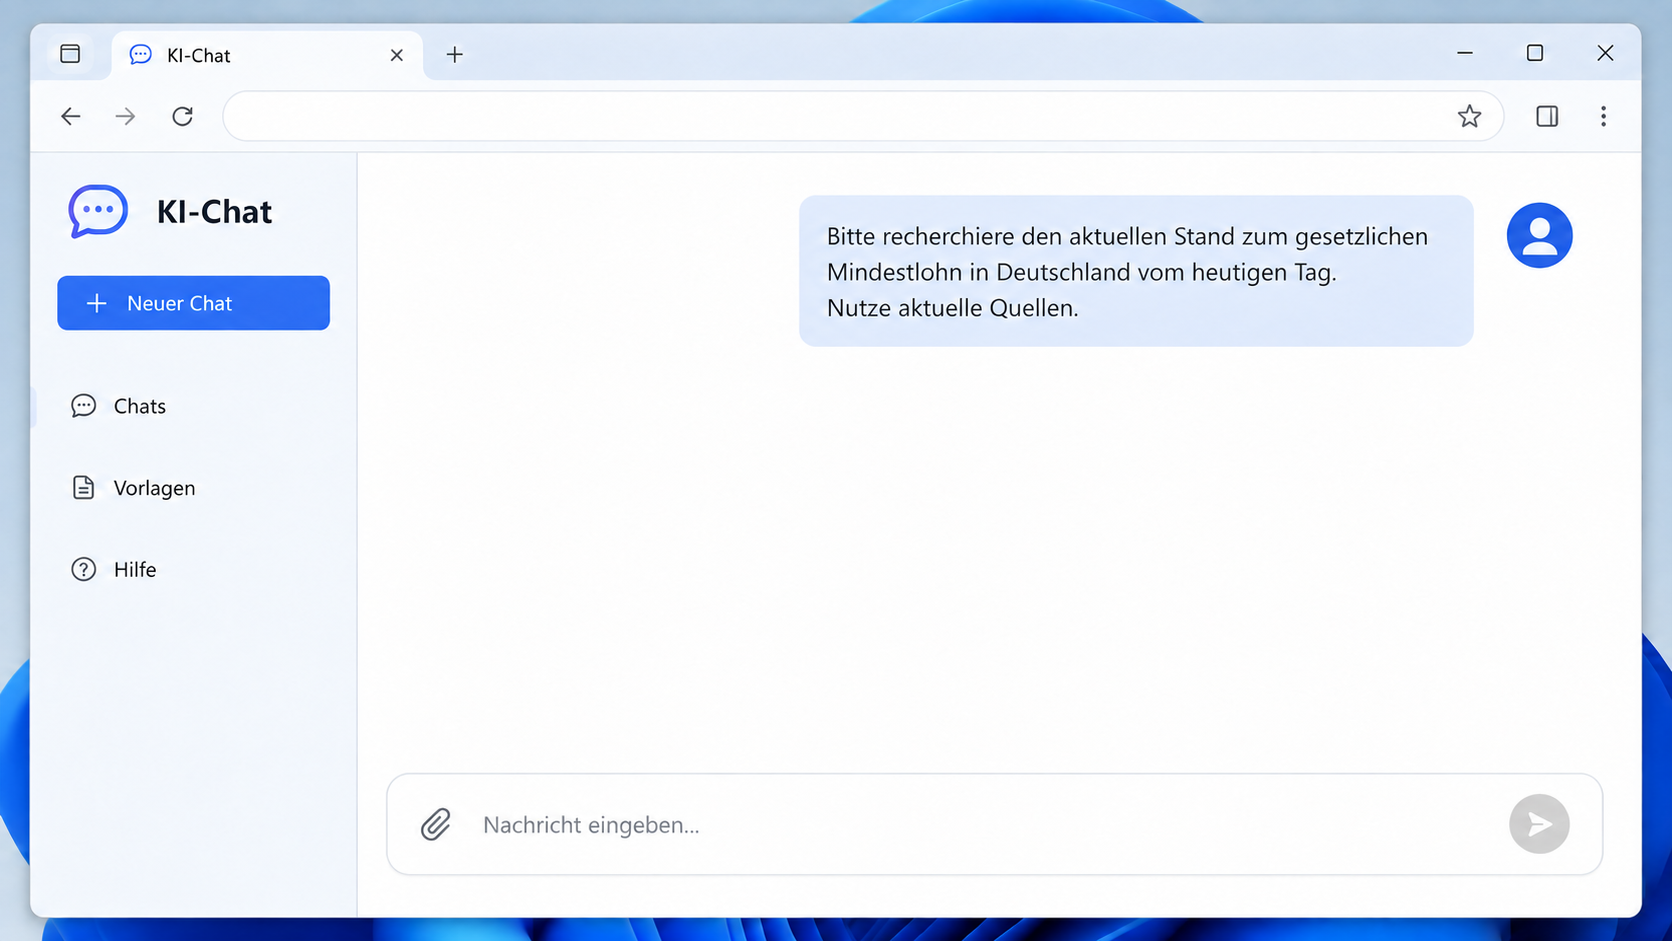Click the browser forward arrow
The width and height of the screenshot is (1672, 941).
click(x=125, y=116)
